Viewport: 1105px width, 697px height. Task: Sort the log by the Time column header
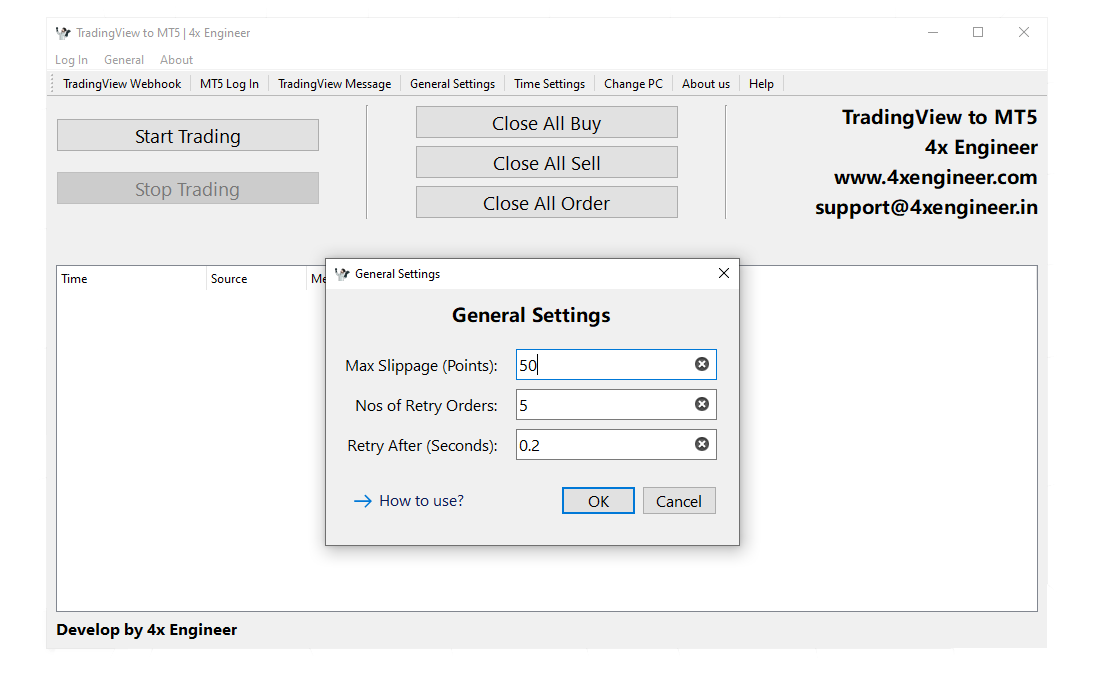tap(132, 279)
